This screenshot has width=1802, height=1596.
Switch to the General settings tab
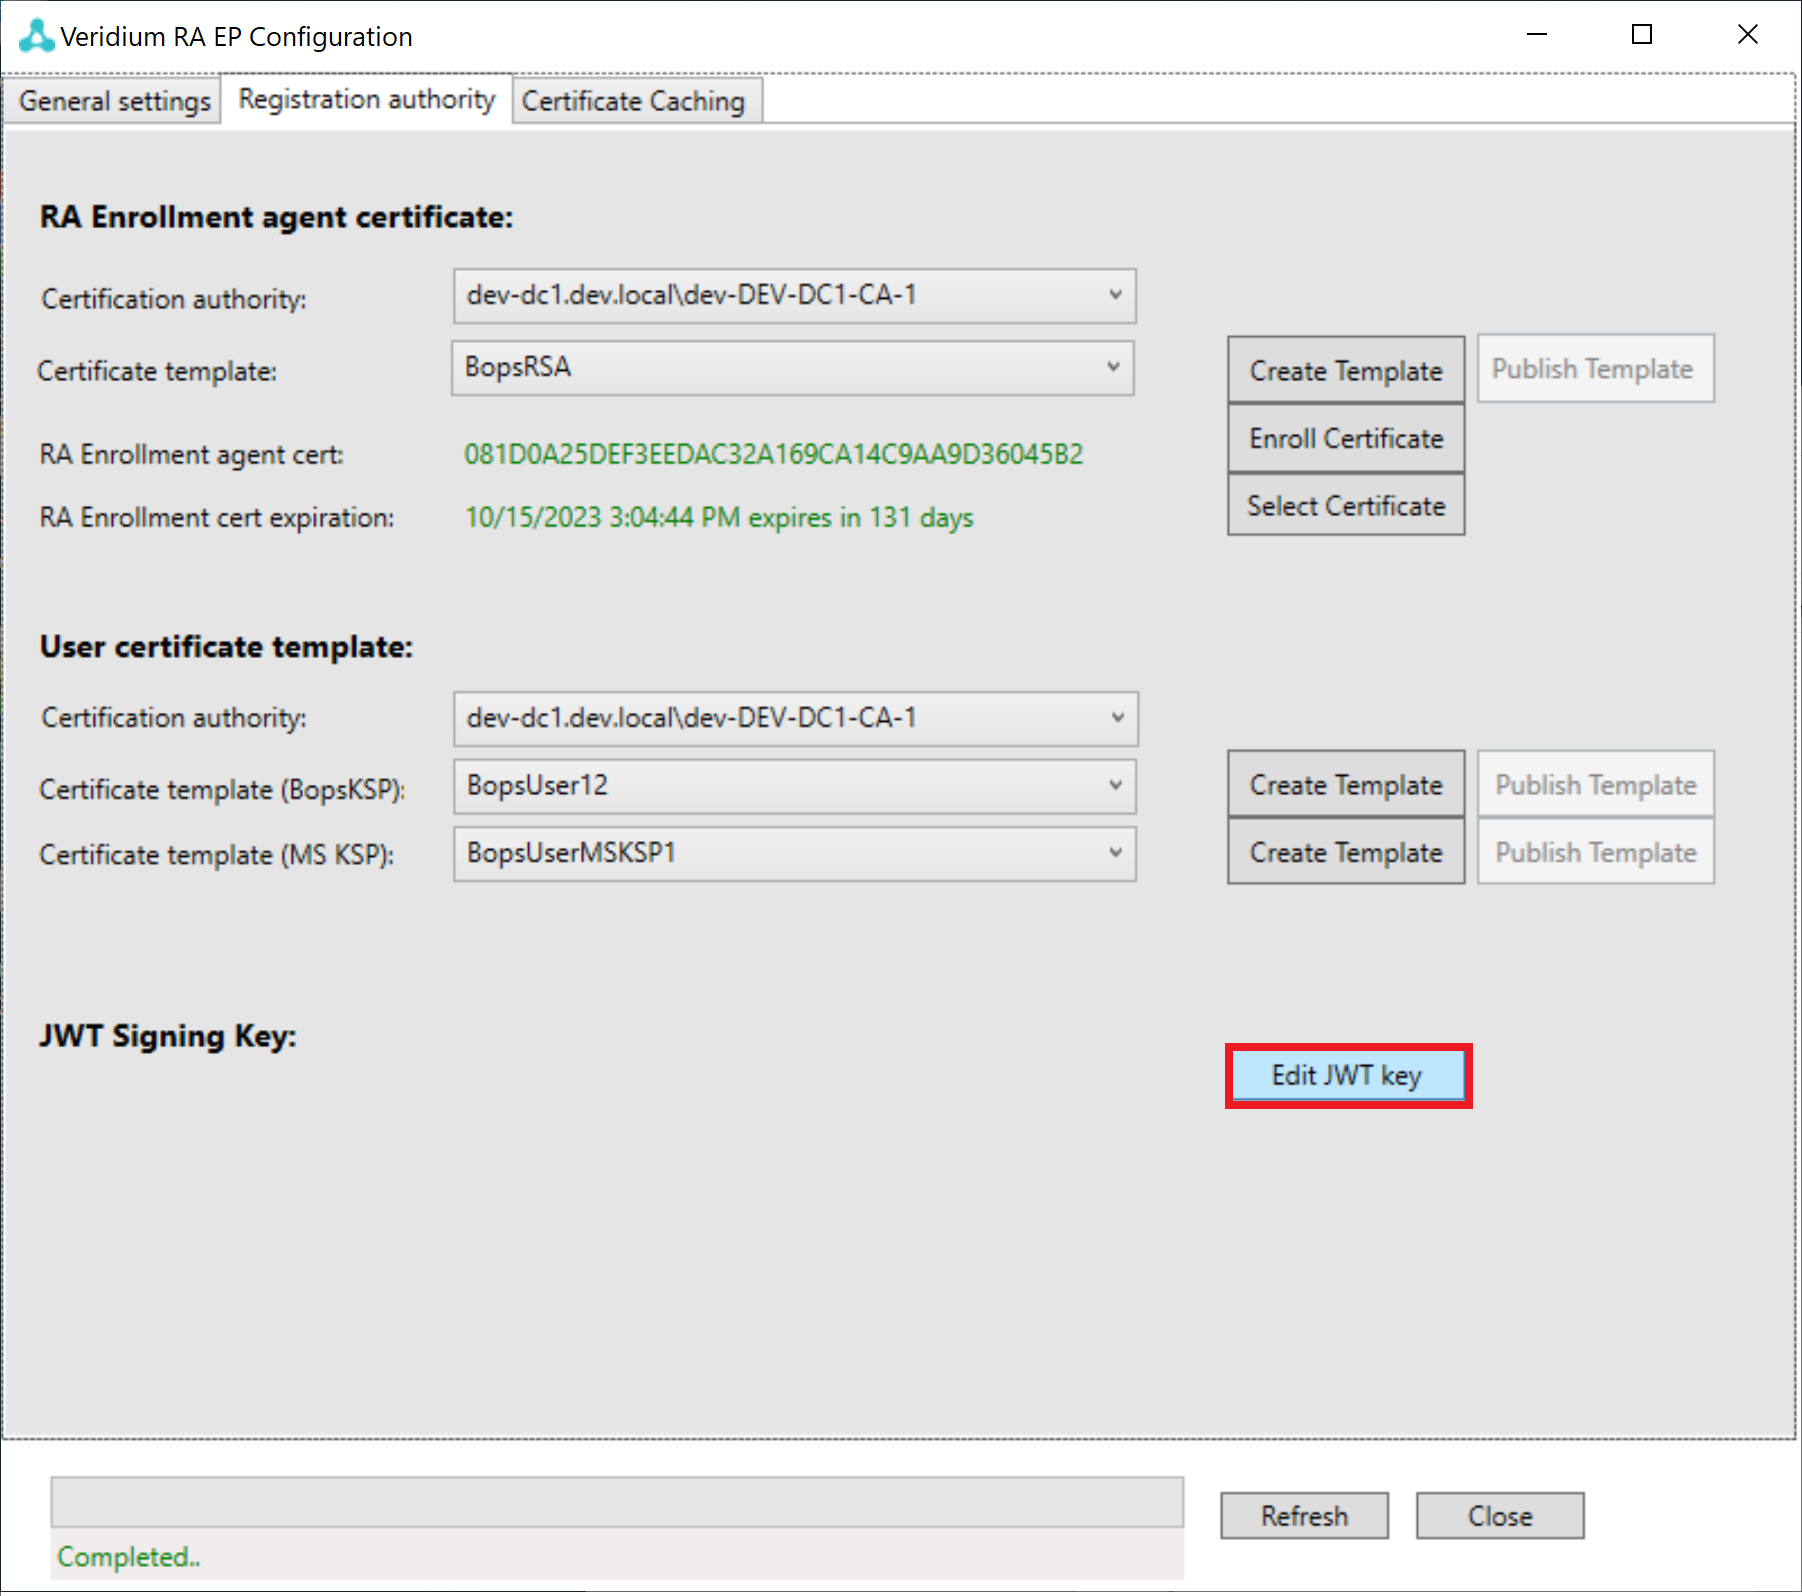pos(114,101)
